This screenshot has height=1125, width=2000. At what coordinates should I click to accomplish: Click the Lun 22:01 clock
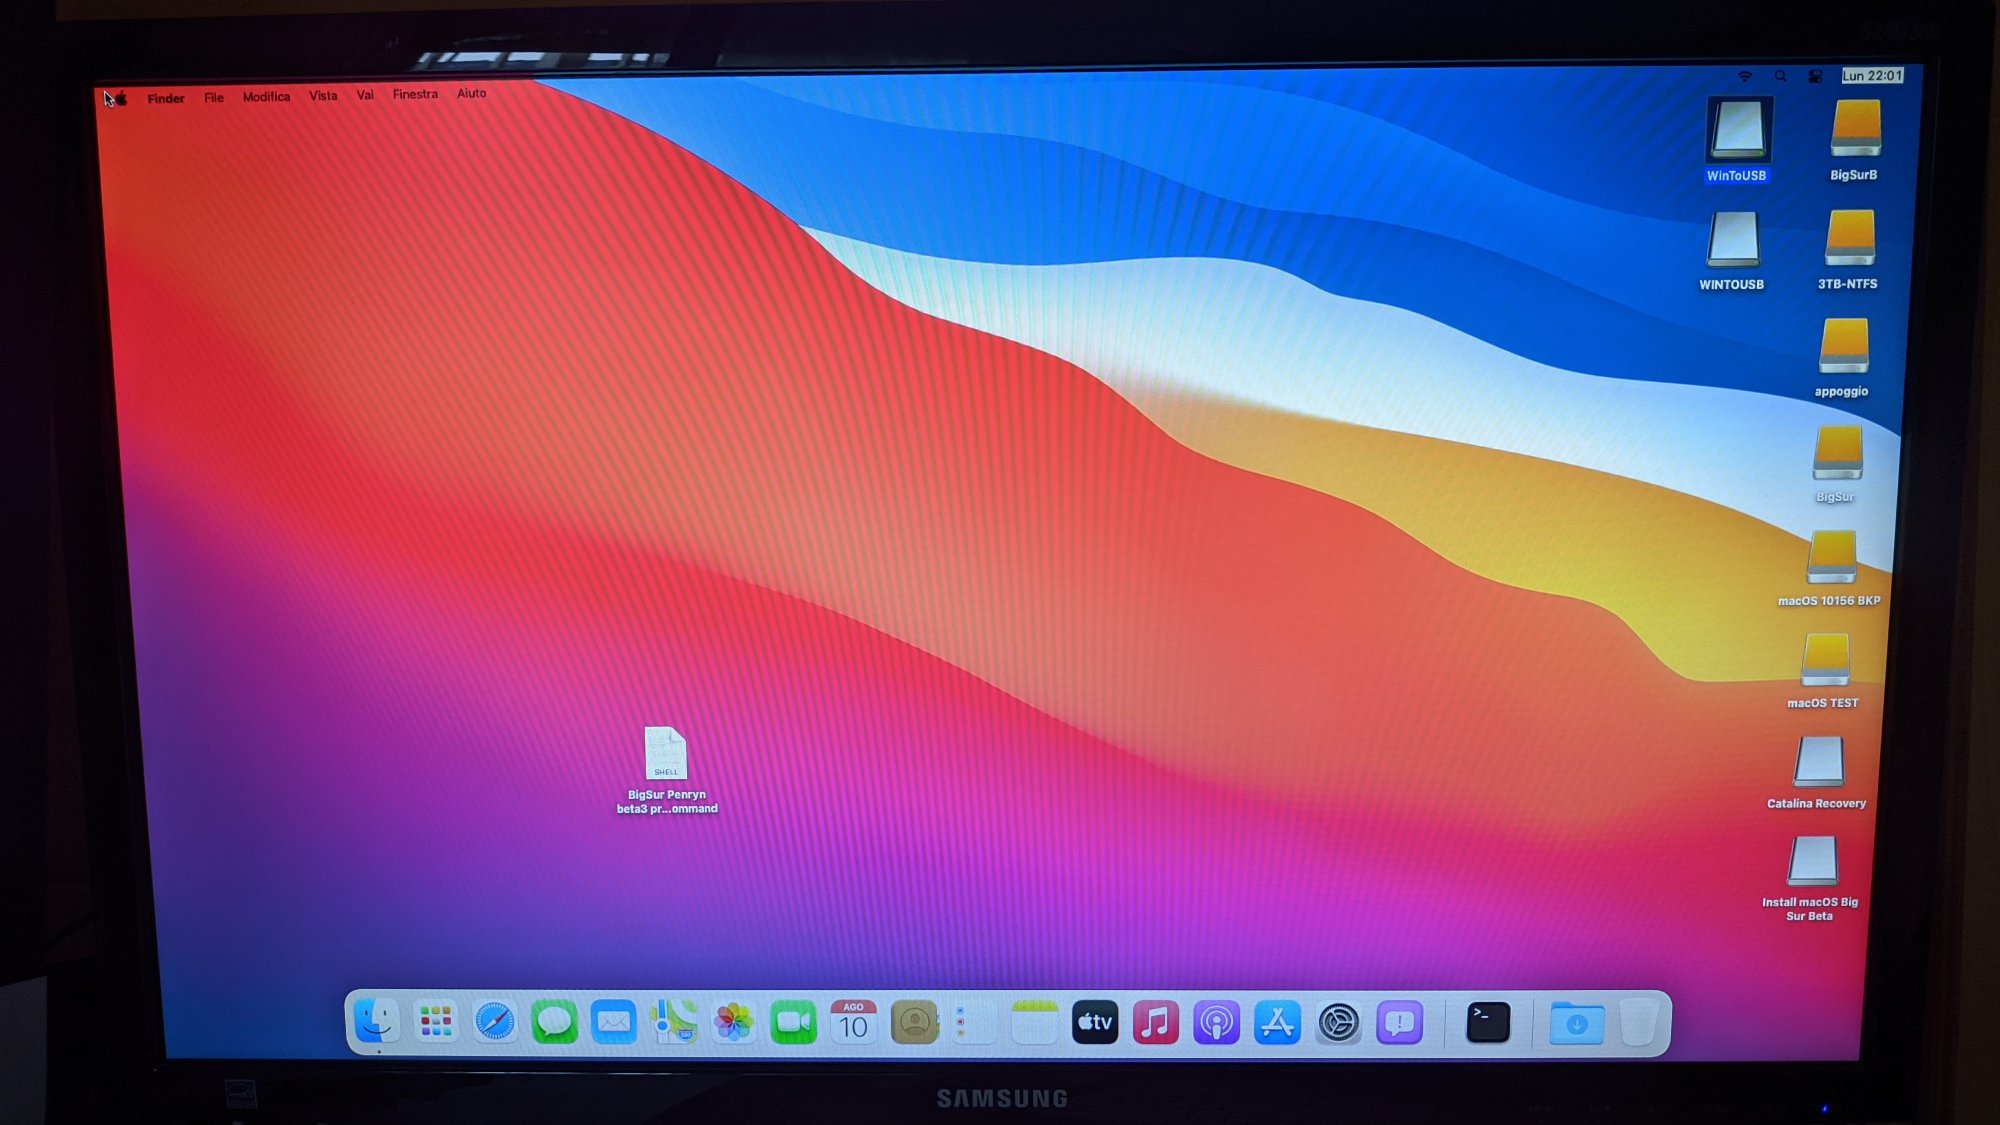(x=1872, y=76)
